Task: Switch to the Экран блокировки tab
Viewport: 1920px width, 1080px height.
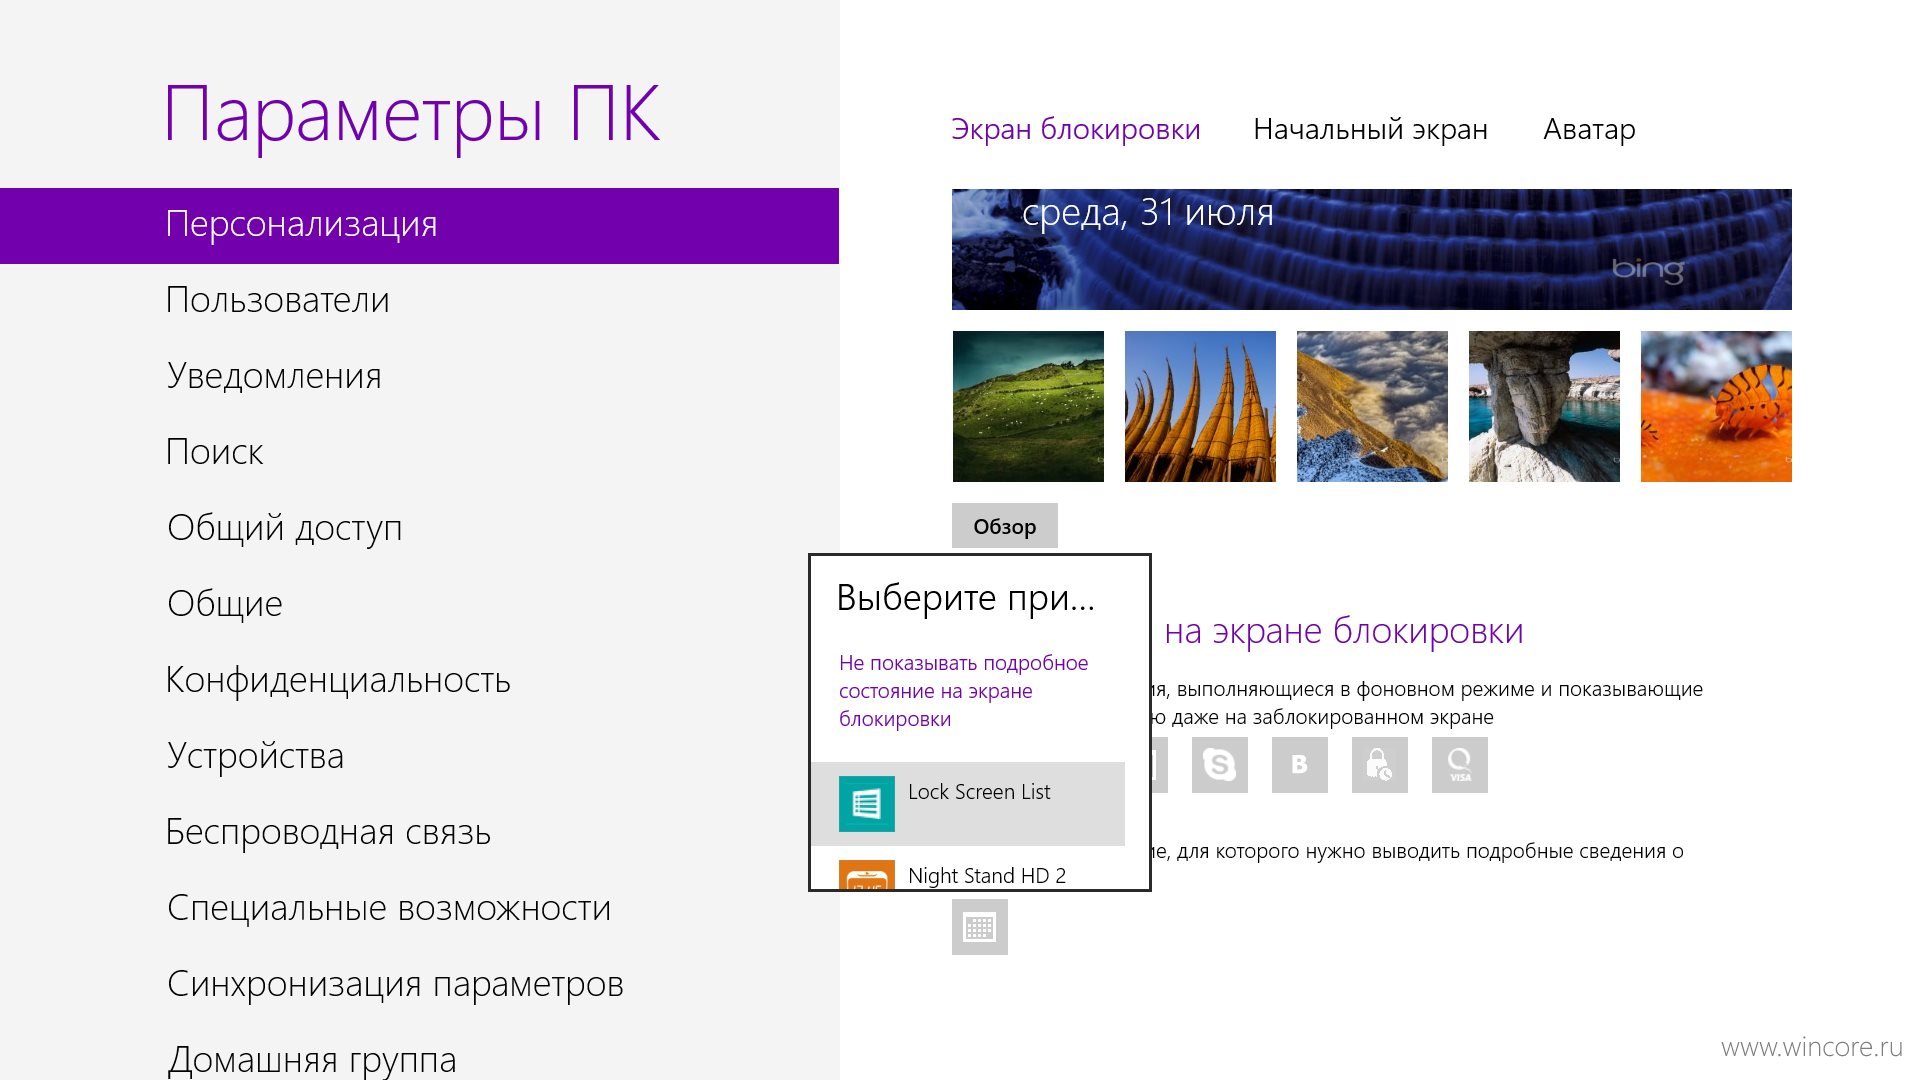Action: pyautogui.click(x=1075, y=130)
